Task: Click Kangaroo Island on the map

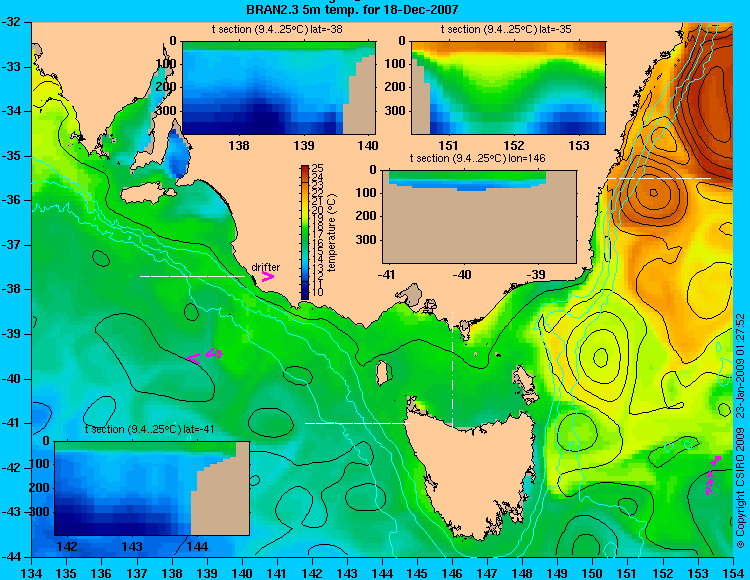Action: pos(146,192)
